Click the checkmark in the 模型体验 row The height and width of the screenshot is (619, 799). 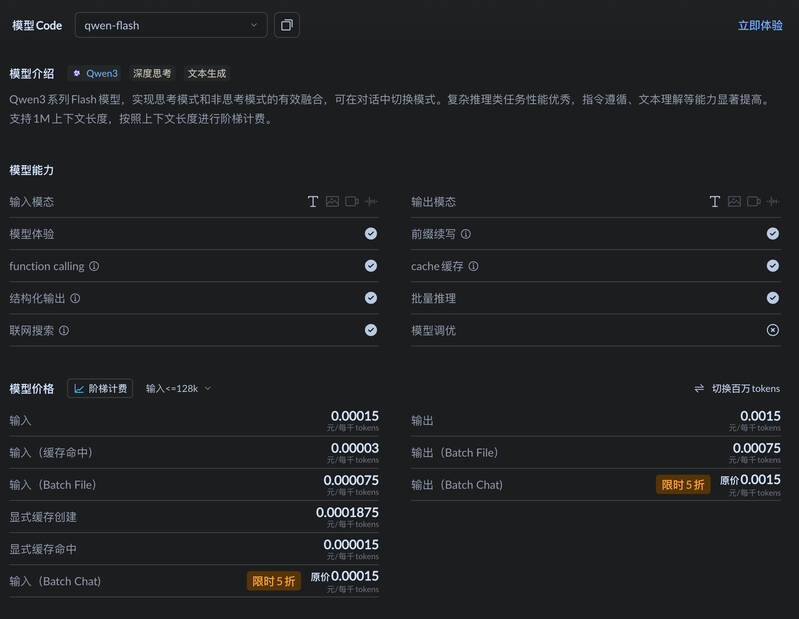click(371, 233)
